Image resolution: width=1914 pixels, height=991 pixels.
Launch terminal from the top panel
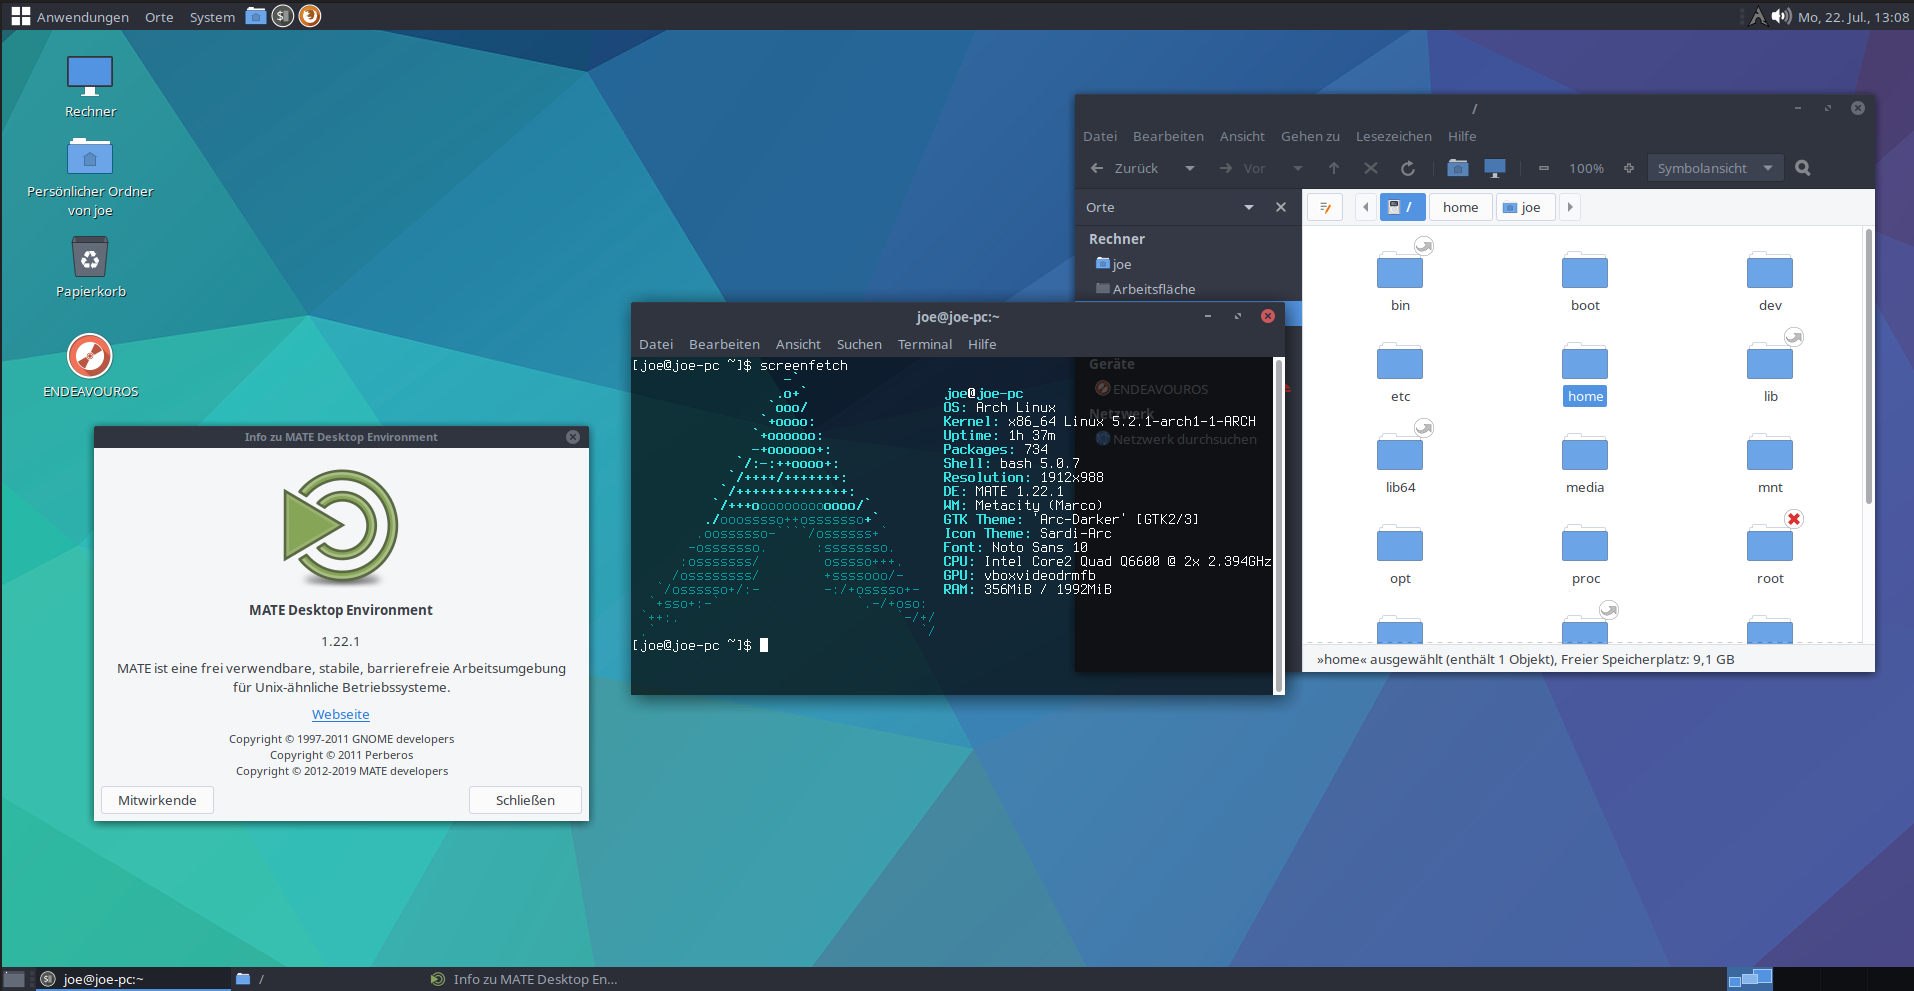tap(283, 16)
